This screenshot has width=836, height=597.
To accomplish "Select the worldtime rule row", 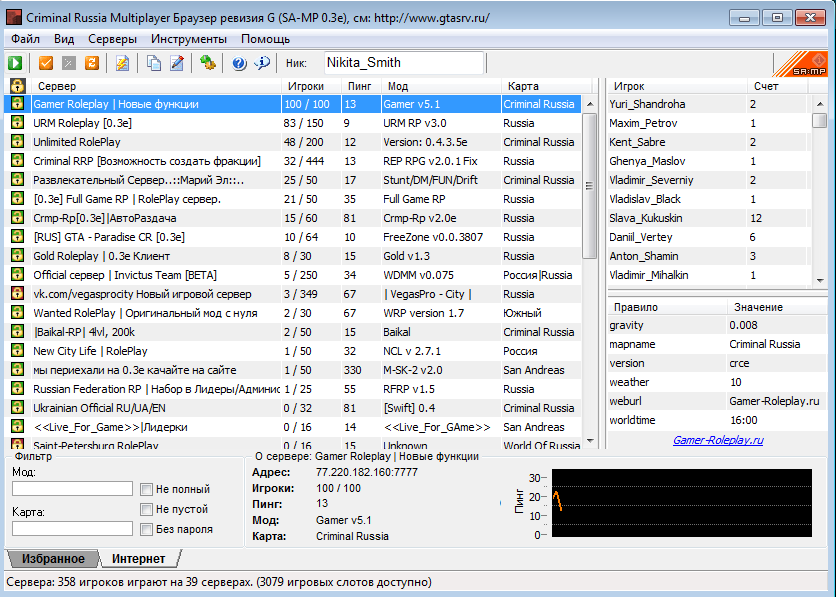I will (x=717, y=420).
